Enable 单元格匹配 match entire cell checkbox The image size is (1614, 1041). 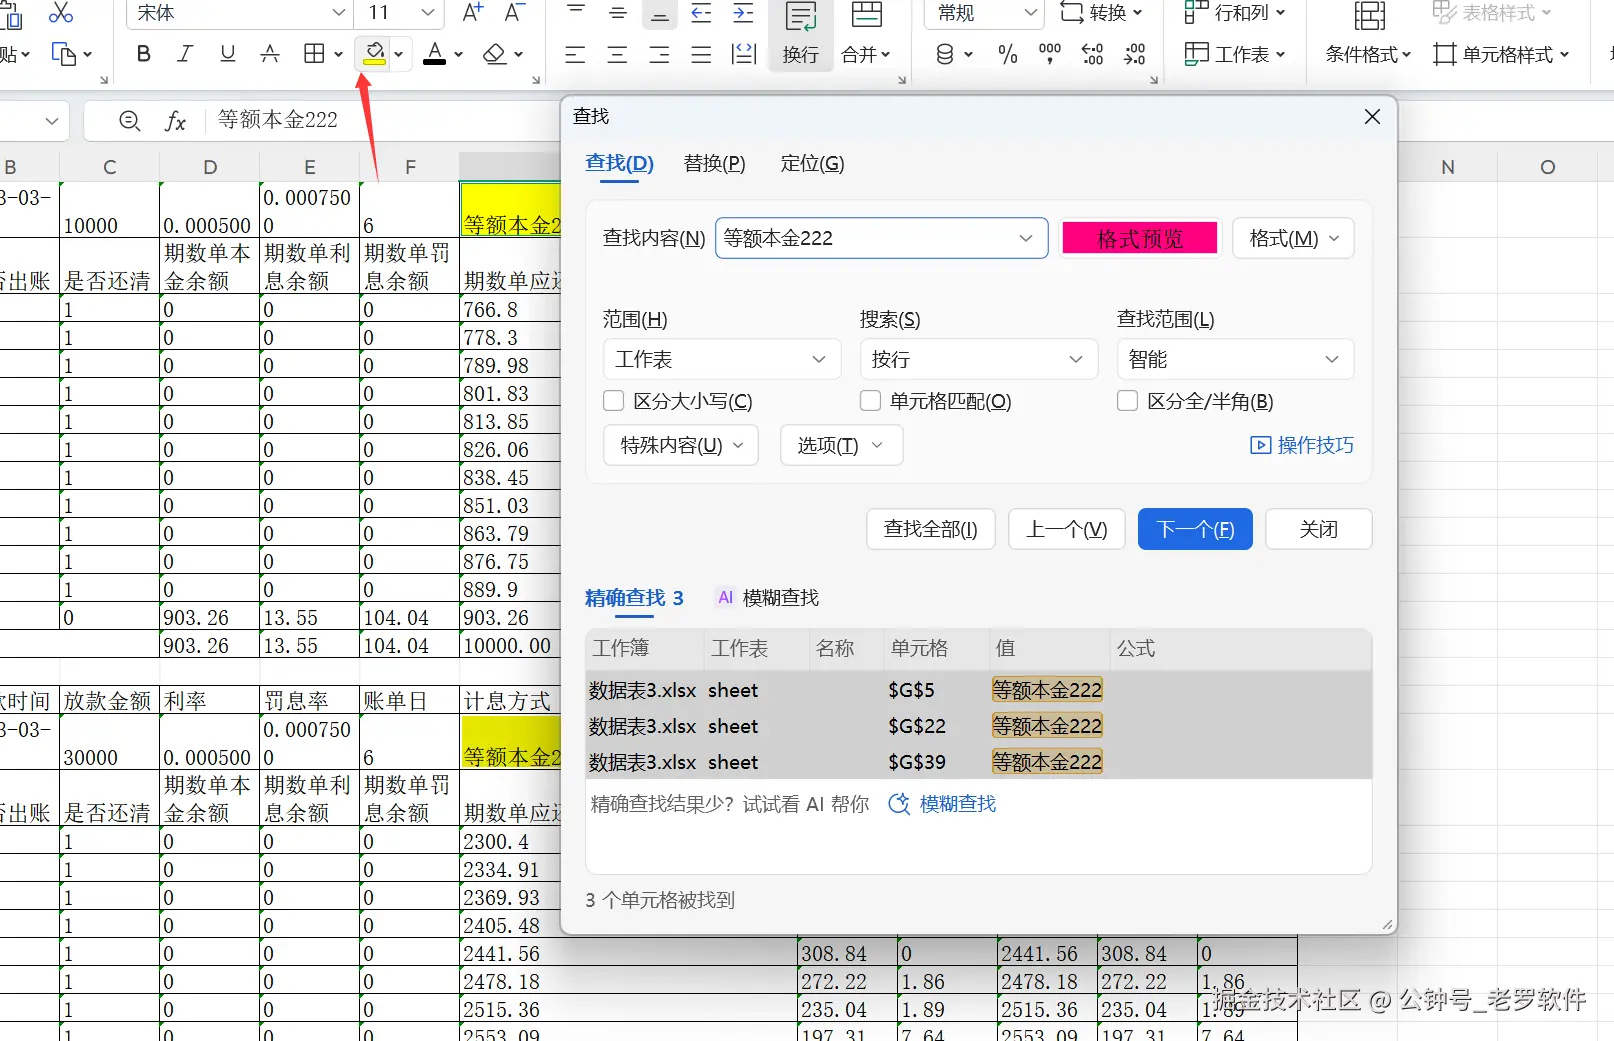coord(871,401)
